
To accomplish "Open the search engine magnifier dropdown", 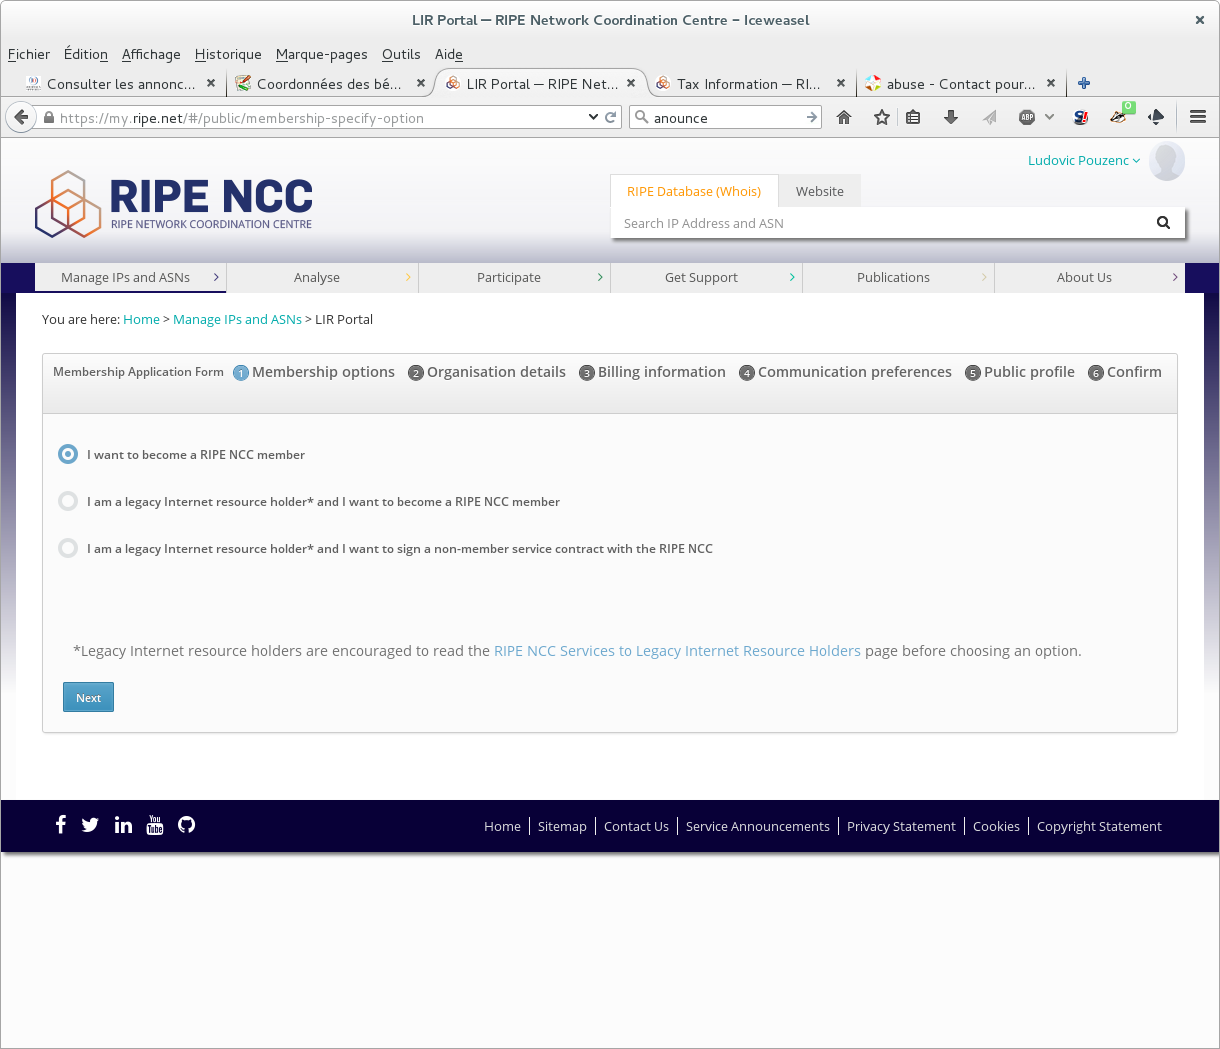I will 642,117.
